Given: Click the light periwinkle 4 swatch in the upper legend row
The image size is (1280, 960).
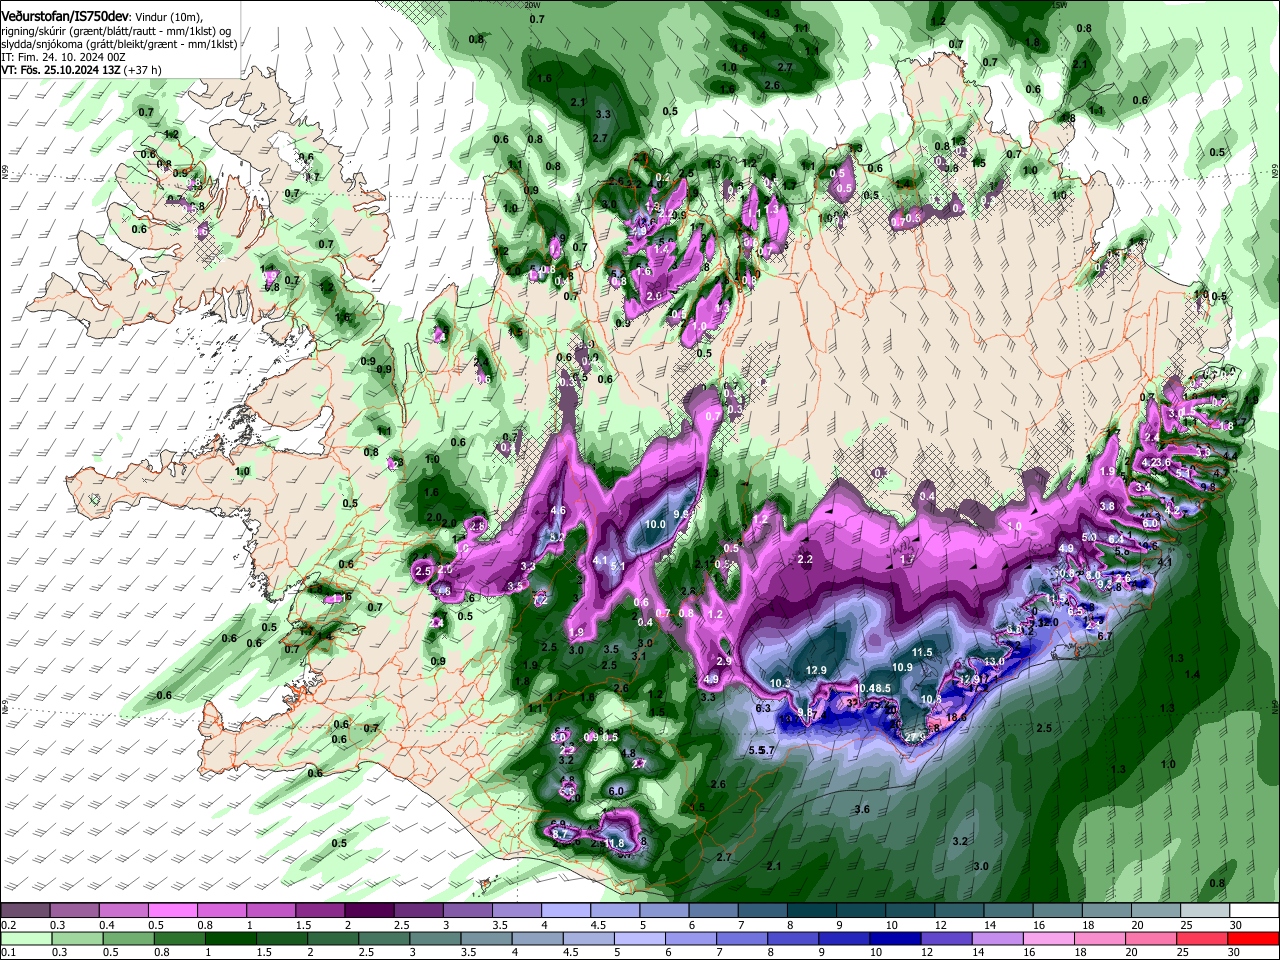Looking at the screenshot, I should pos(565,911).
